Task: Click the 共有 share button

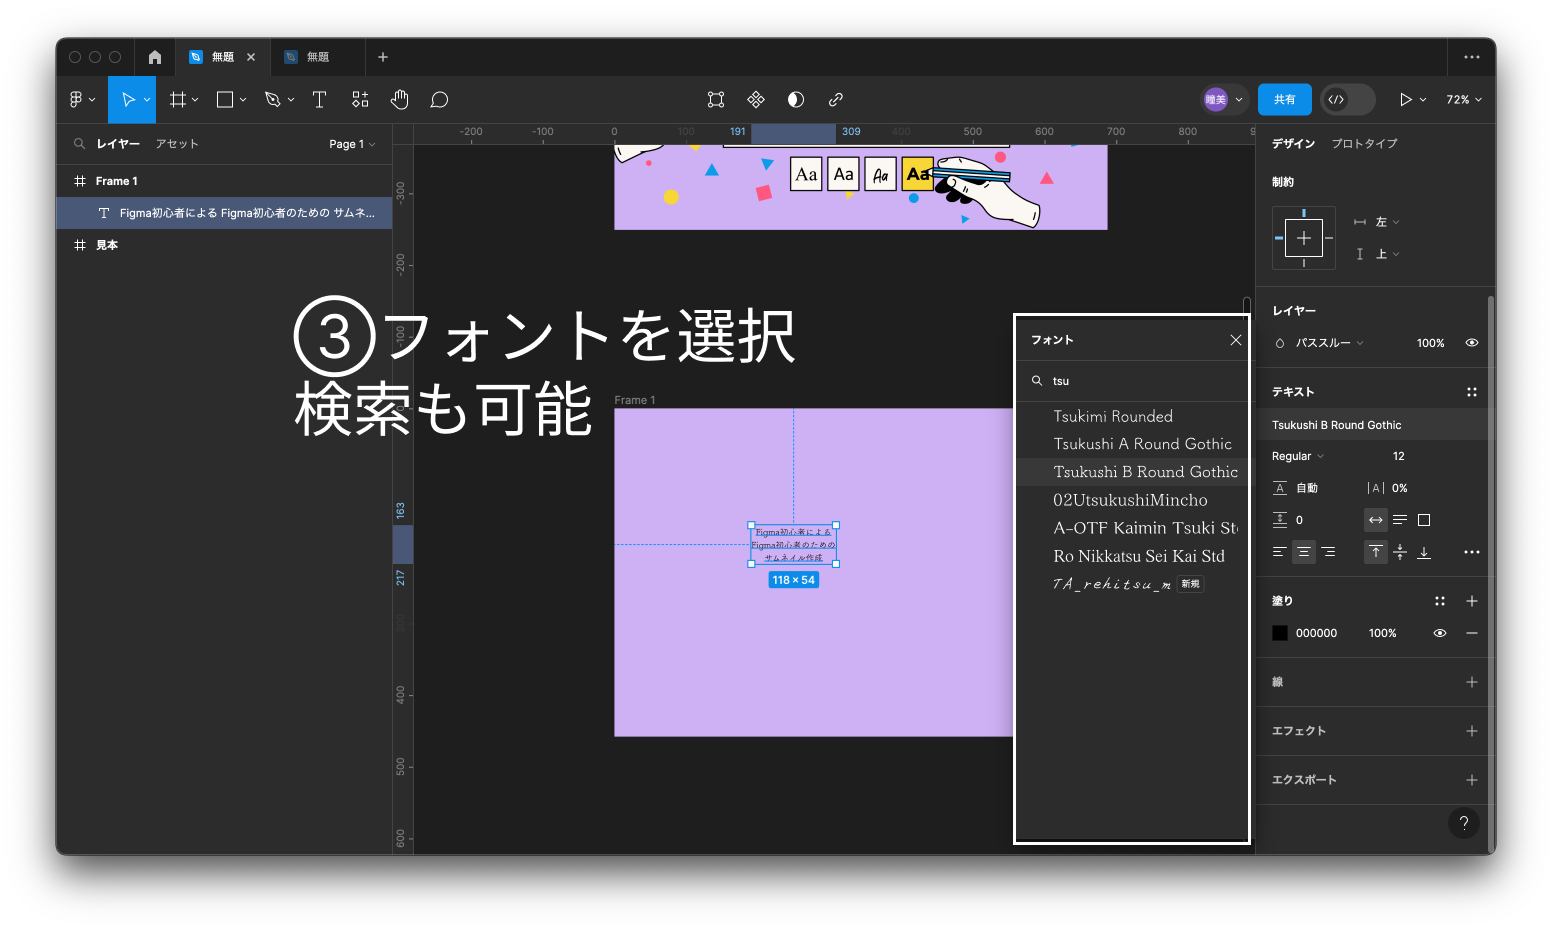Action: click(1284, 100)
